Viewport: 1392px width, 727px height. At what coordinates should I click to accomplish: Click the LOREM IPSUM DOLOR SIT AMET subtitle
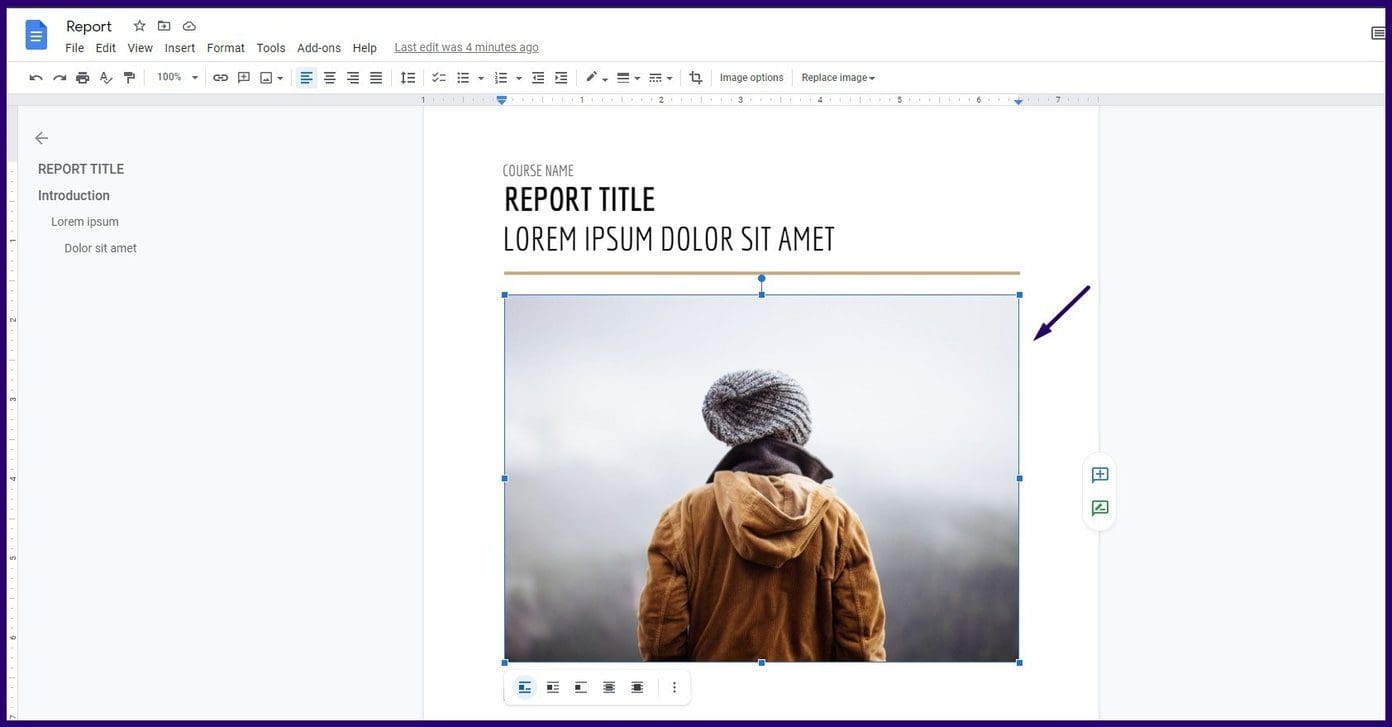click(x=668, y=239)
